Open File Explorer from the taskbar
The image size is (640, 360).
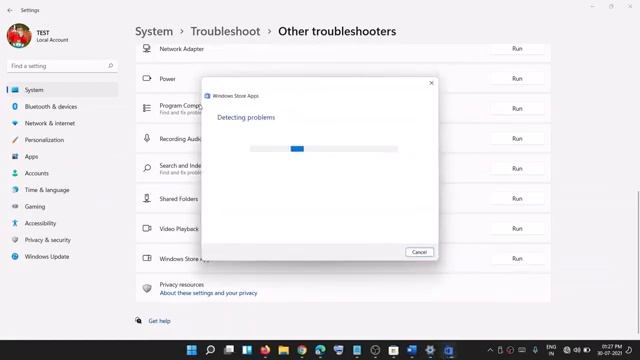pos(284,350)
